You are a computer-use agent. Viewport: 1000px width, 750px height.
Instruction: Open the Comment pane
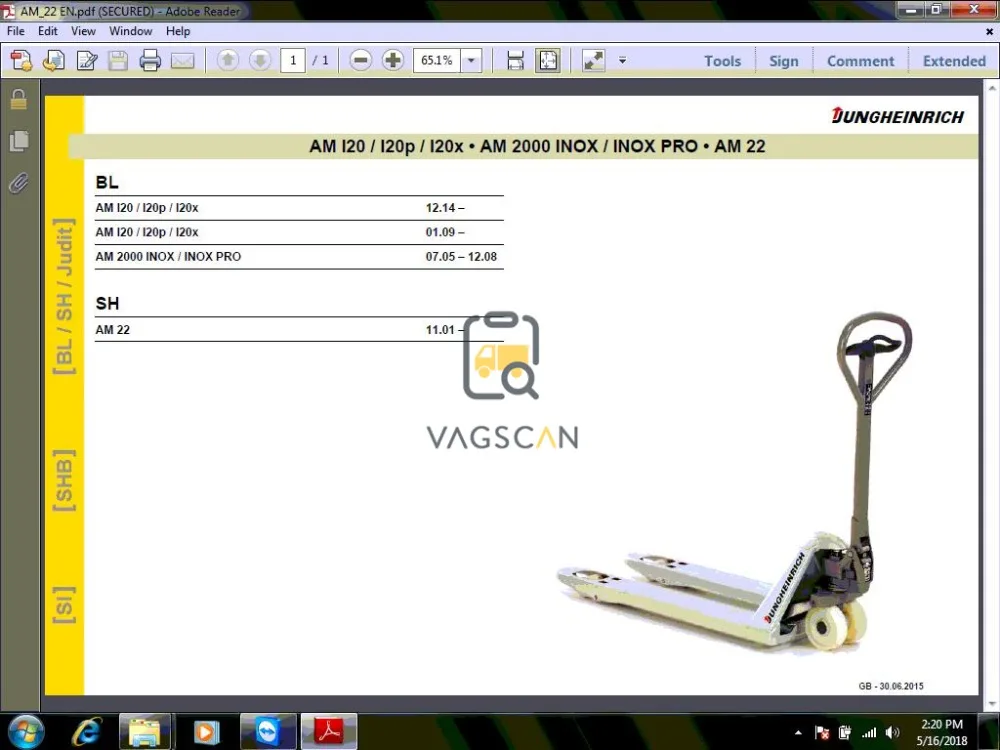860,61
